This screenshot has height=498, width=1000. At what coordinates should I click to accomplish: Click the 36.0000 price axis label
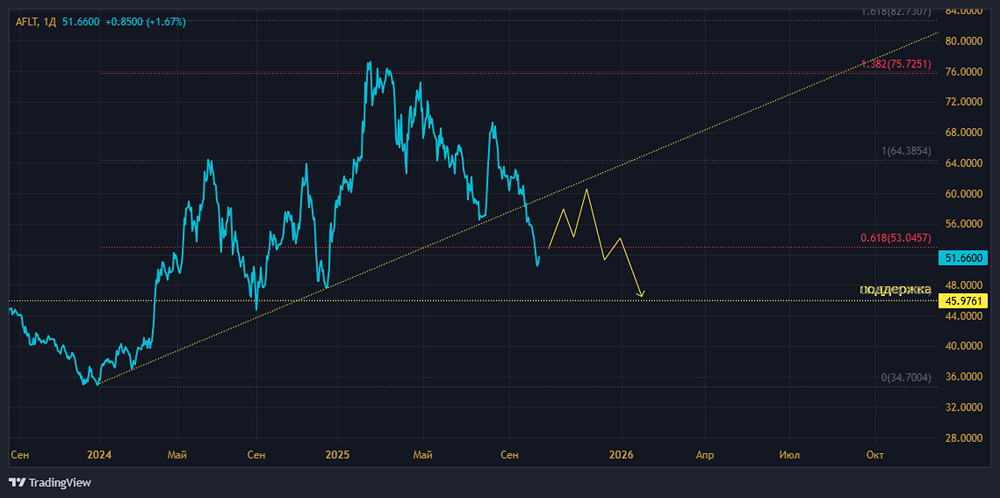tap(966, 376)
